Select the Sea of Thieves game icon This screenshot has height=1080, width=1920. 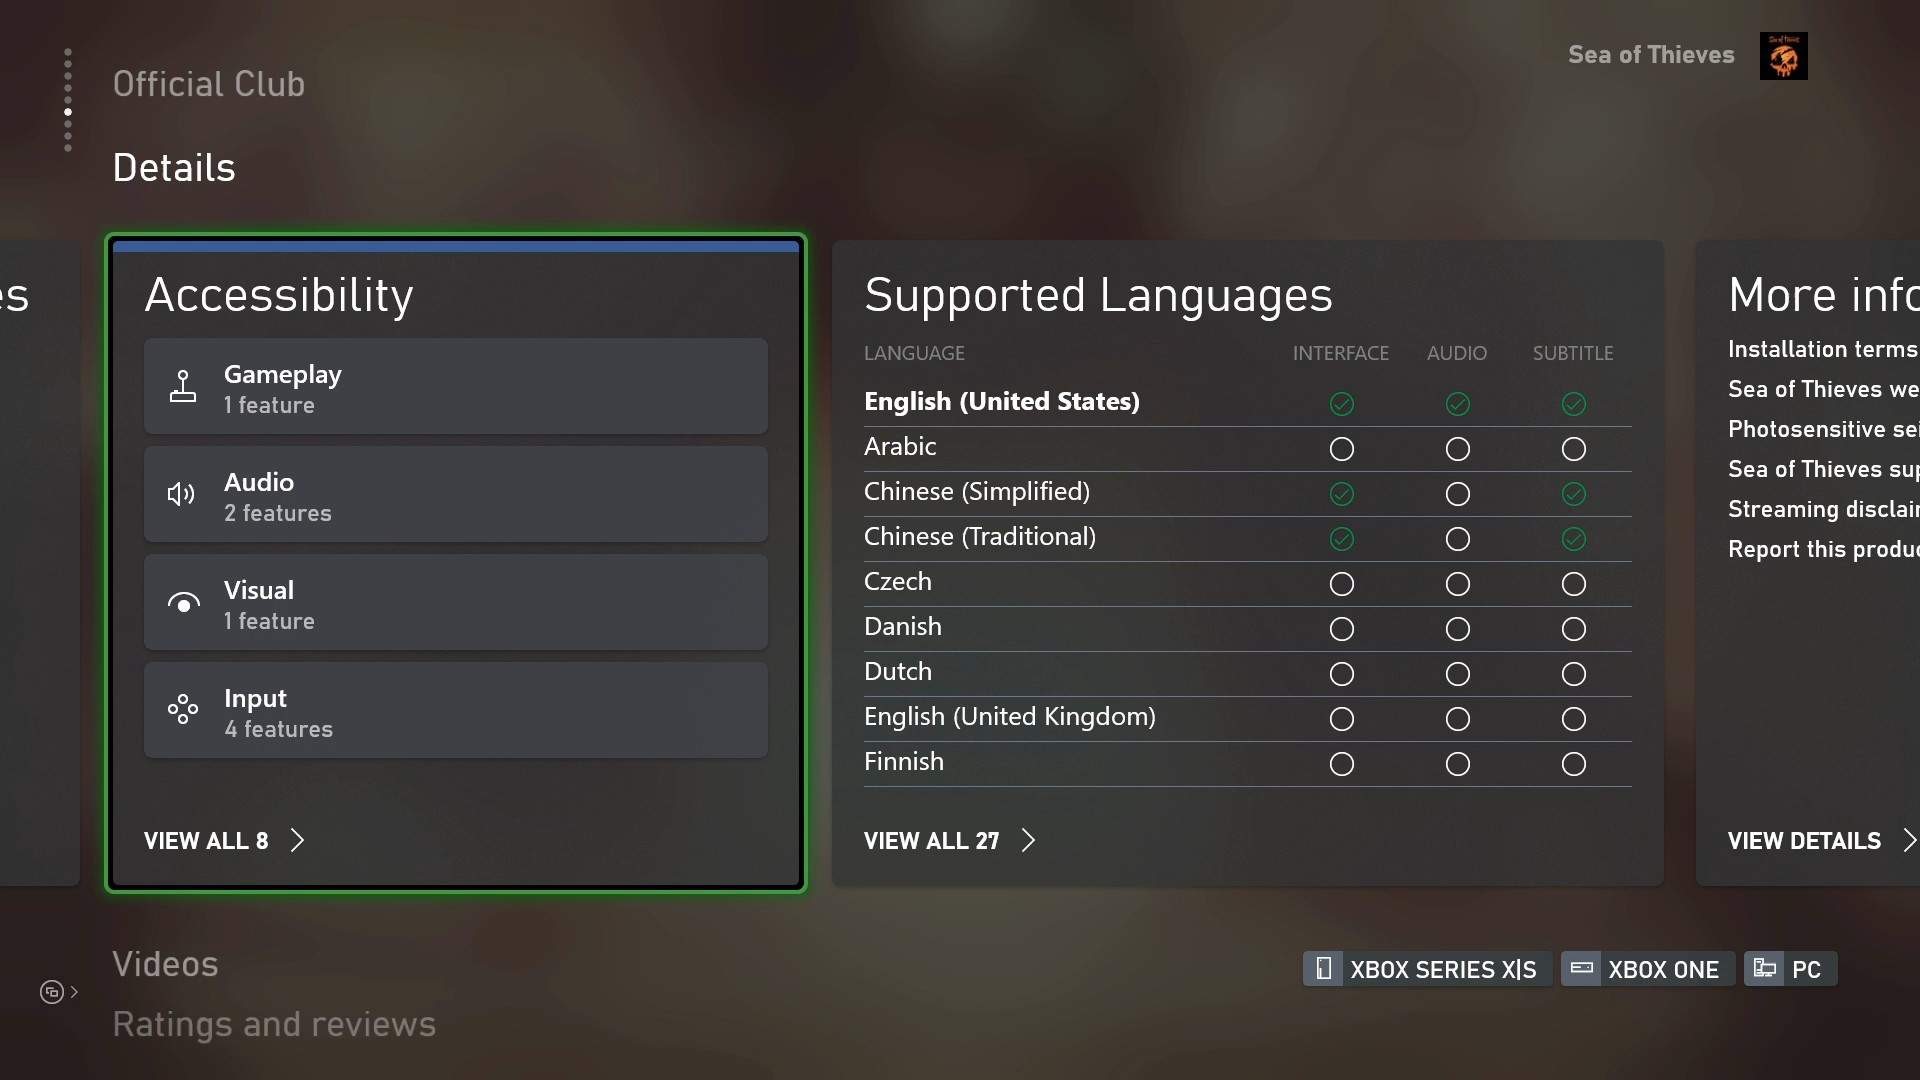point(1784,55)
